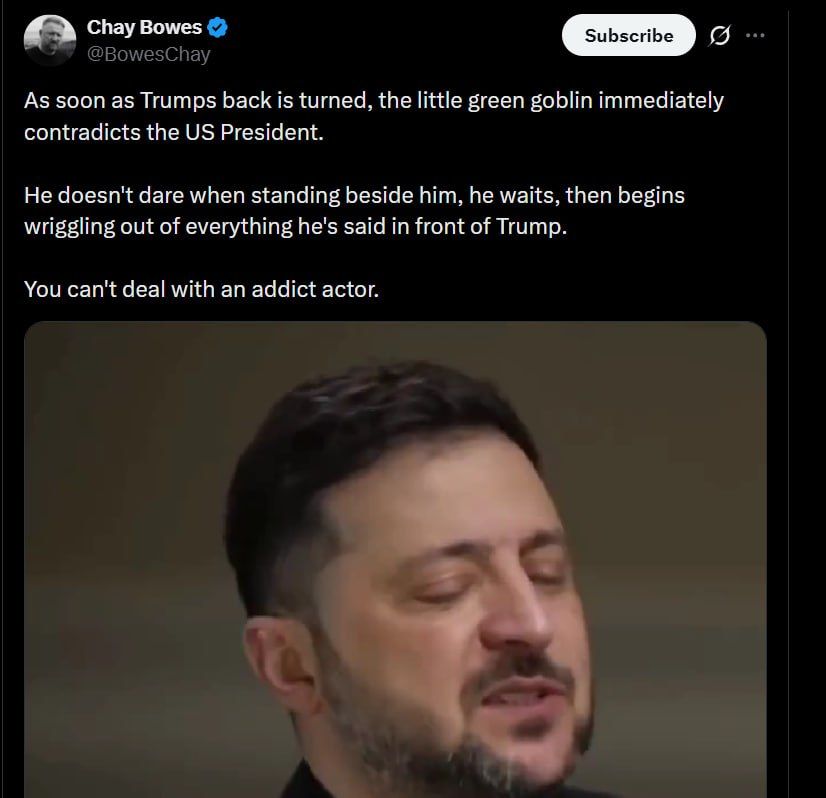Click the 'wriggling out of everything' line
Image resolution: width=826 pixels, height=798 pixels.
pos(295,227)
